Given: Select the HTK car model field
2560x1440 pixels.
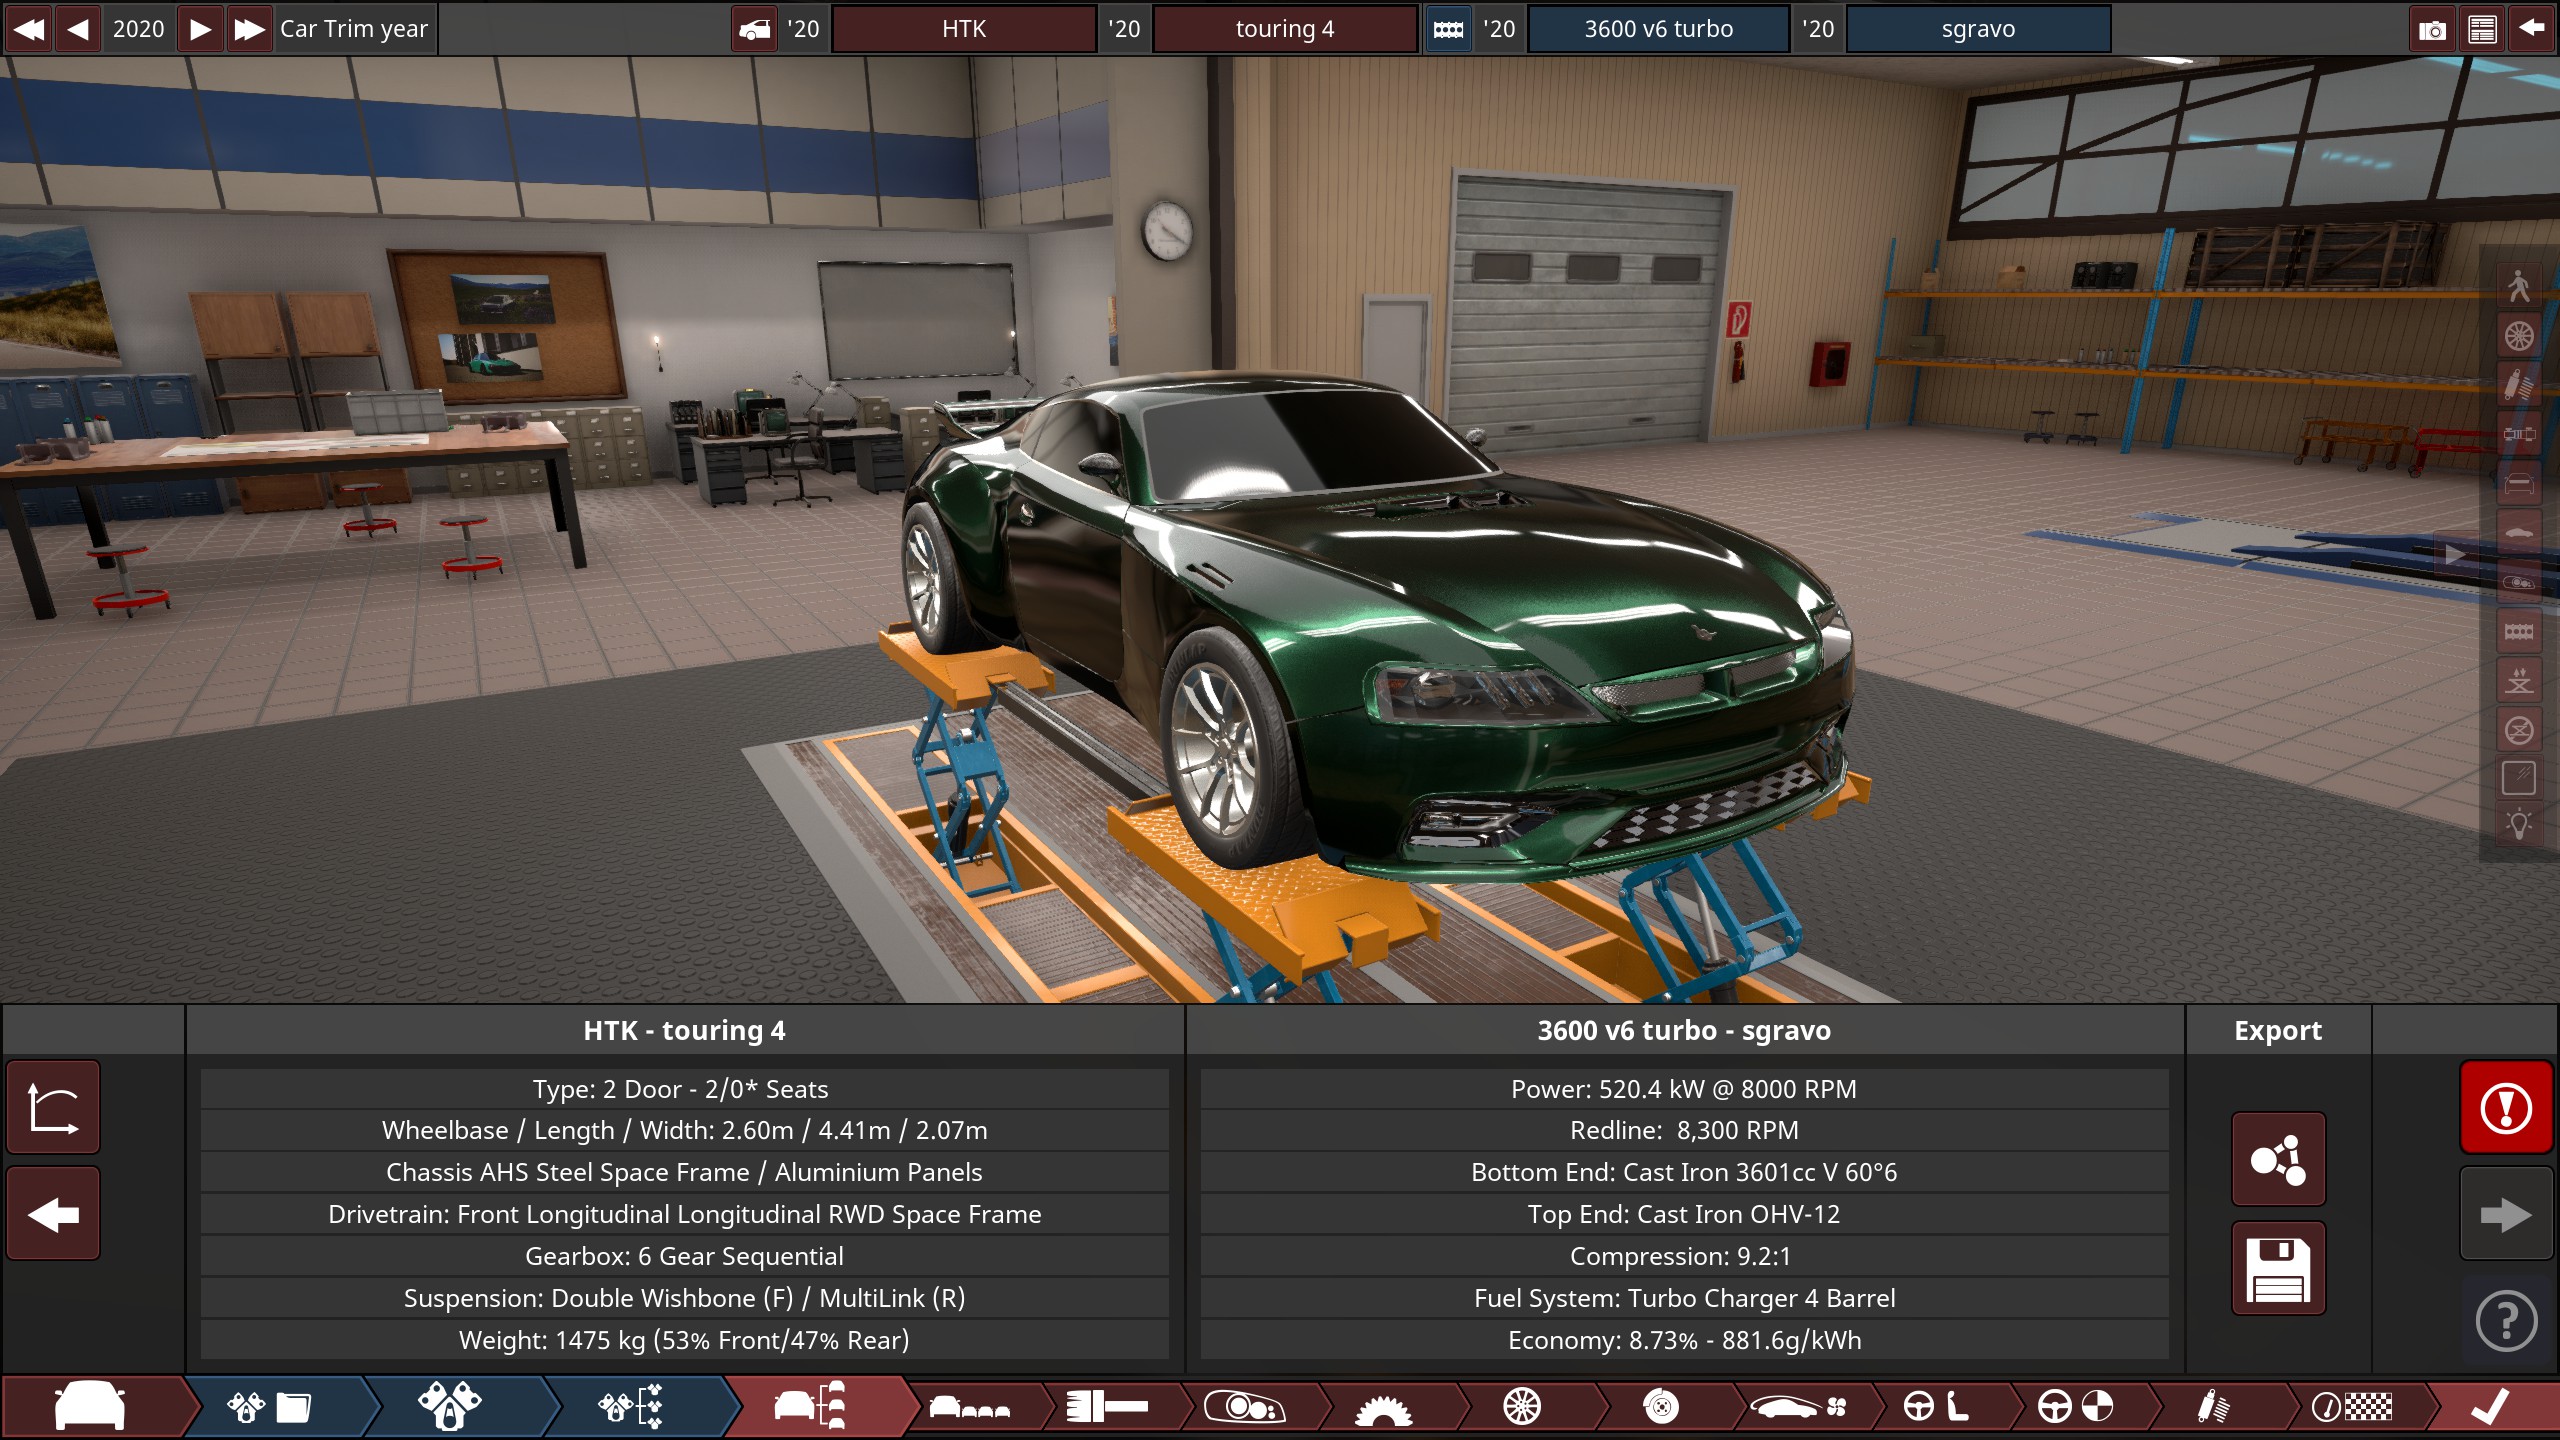Looking at the screenshot, I should point(964,29).
